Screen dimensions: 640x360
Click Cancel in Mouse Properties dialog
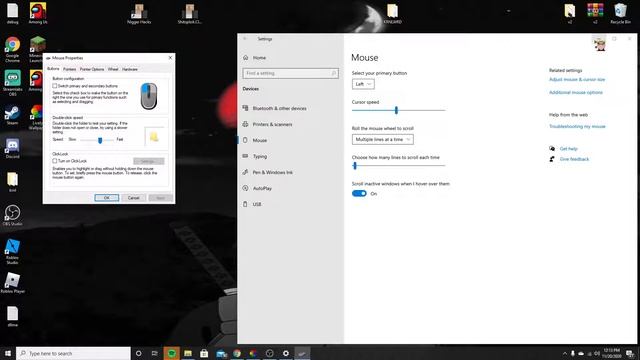point(133,198)
